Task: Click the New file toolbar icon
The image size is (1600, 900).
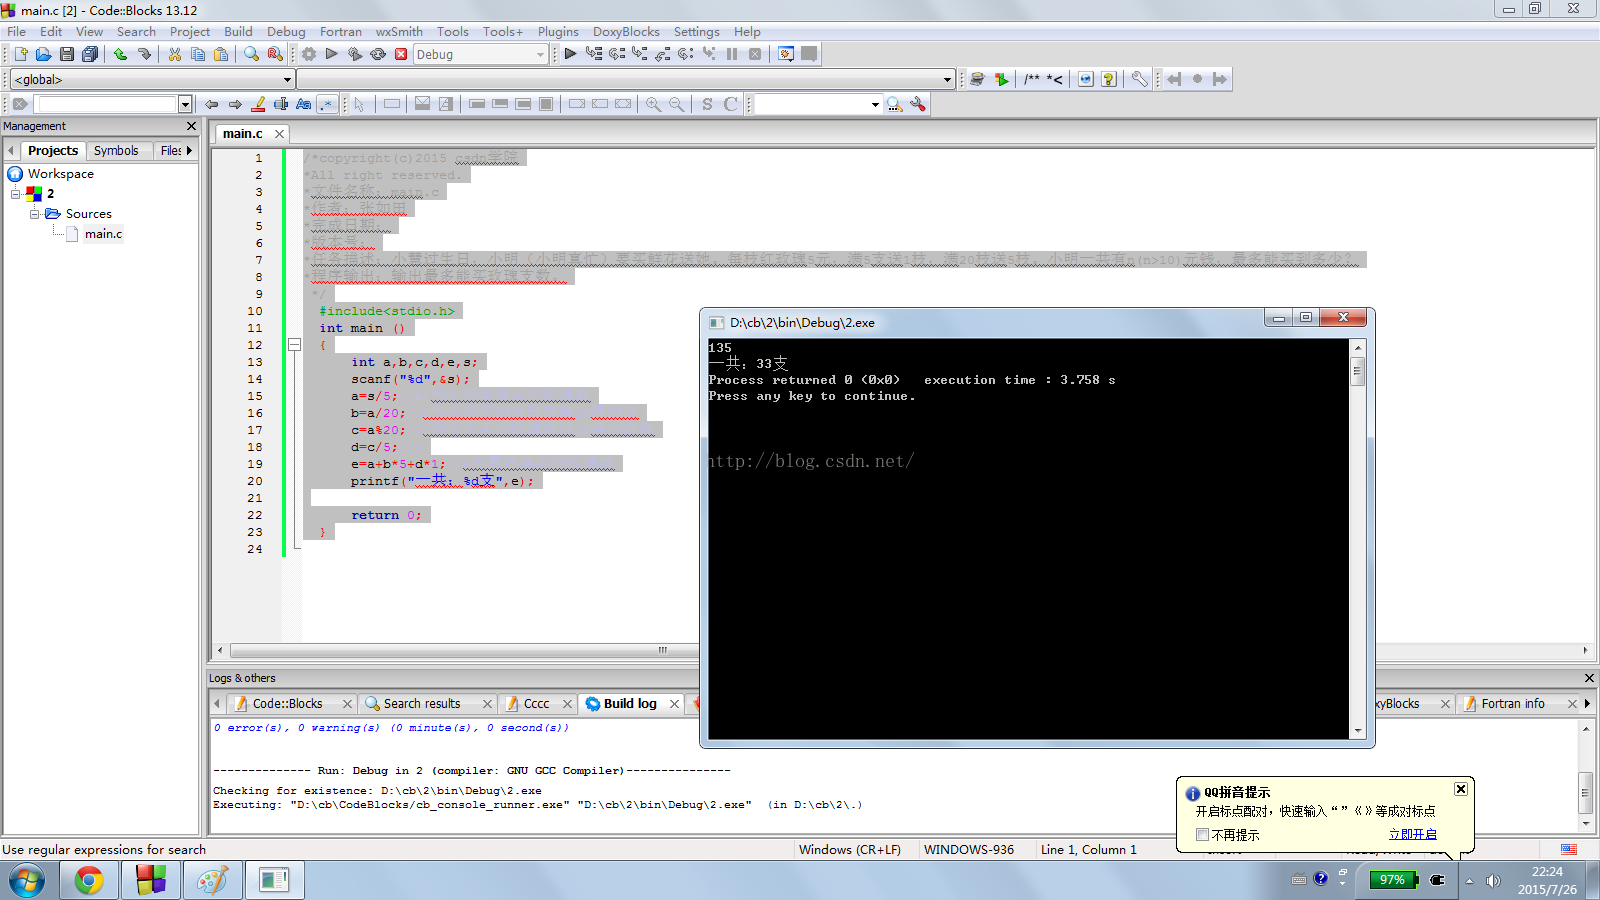Action: [x=20, y=54]
